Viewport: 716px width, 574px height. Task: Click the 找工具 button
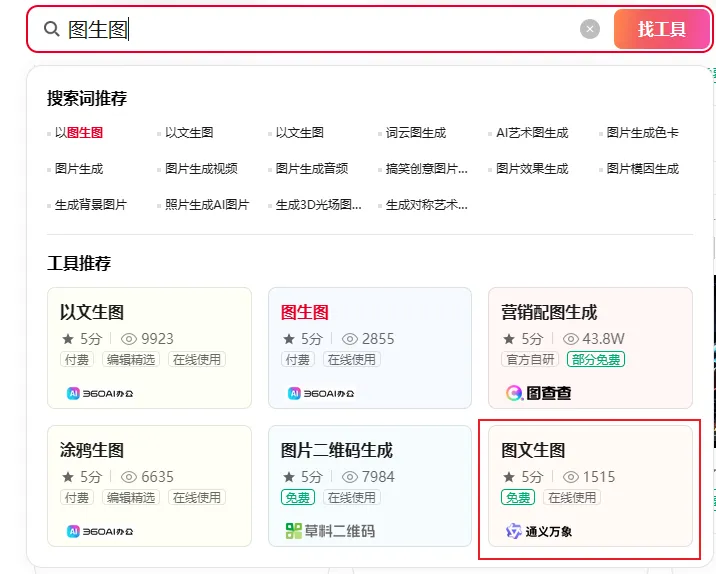pyautogui.click(x=662, y=29)
